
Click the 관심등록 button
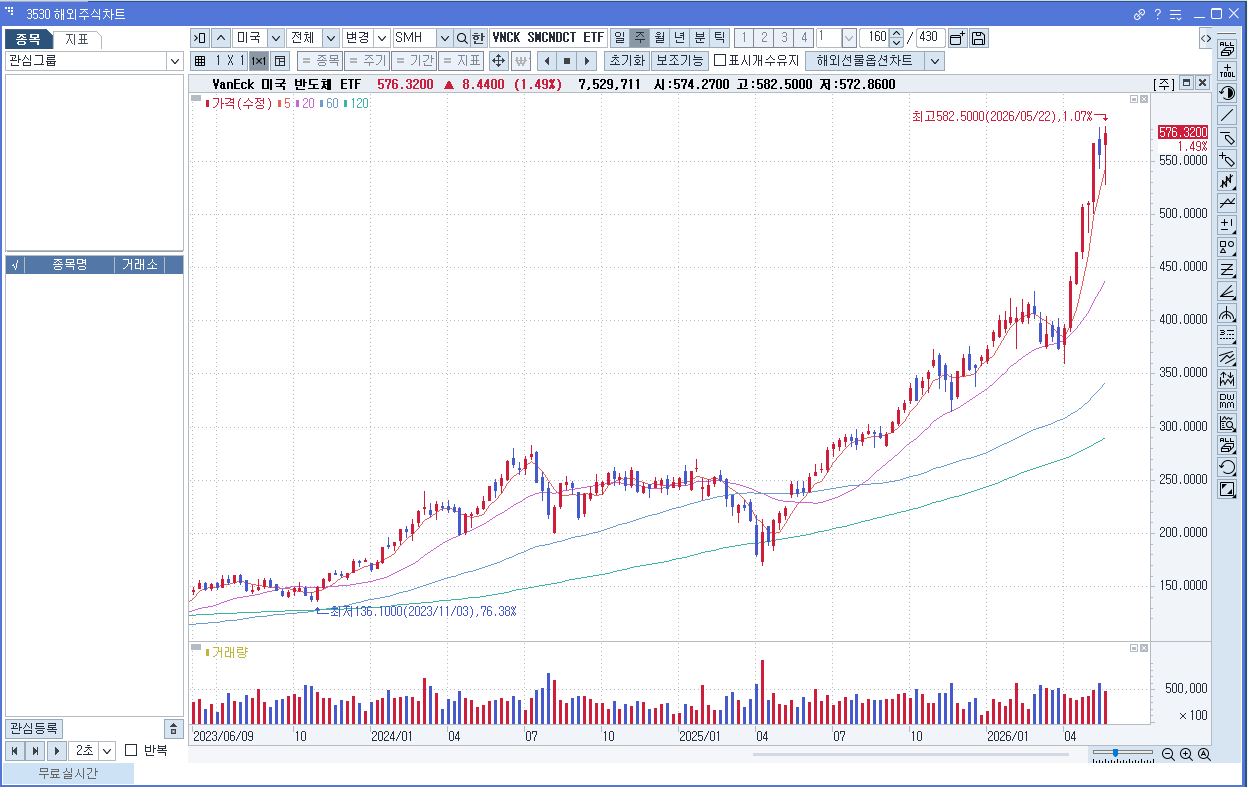pyautogui.click(x=34, y=728)
